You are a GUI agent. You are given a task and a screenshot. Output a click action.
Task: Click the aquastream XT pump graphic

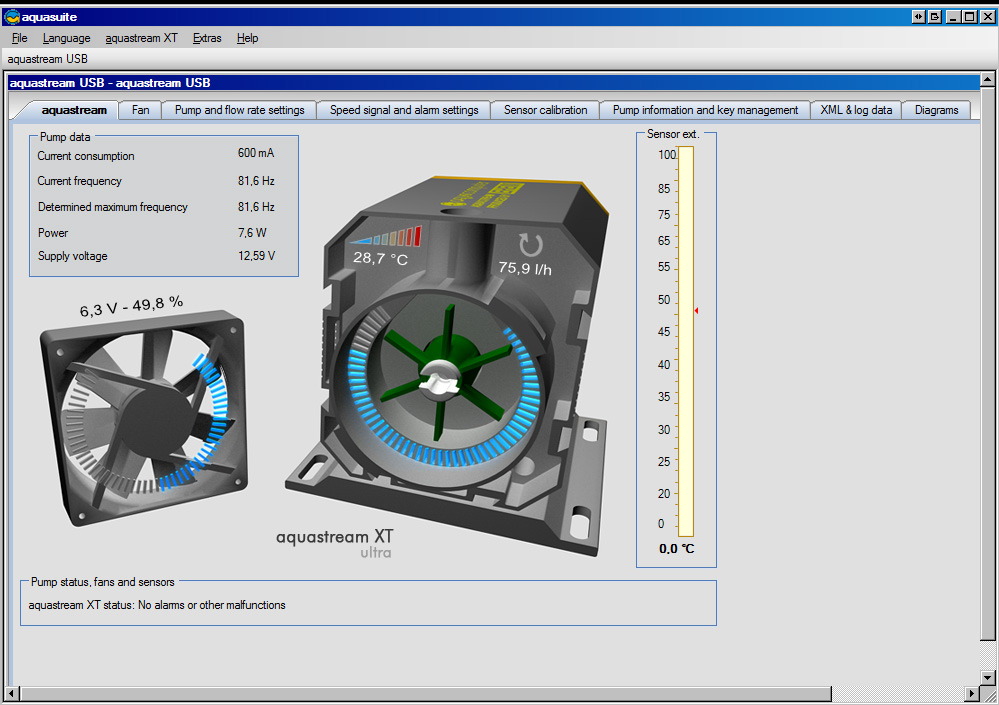(x=449, y=366)
